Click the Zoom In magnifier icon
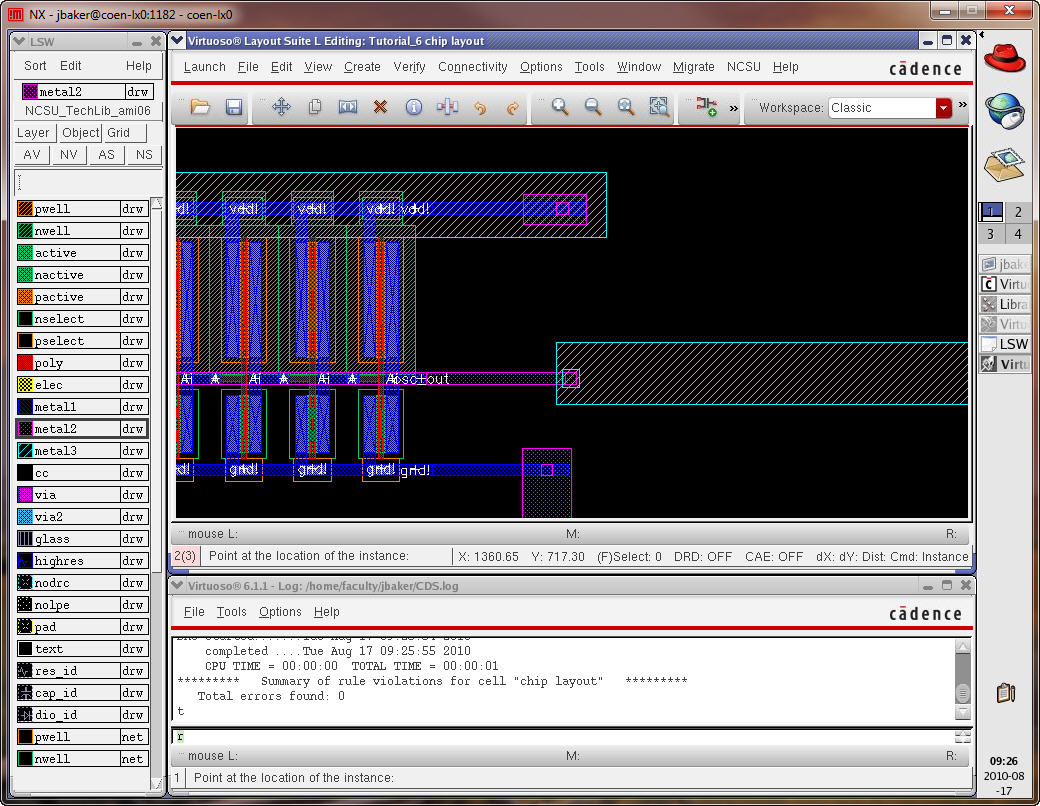The height and width of the screenshot is (806, 1040). click(560, 108)
